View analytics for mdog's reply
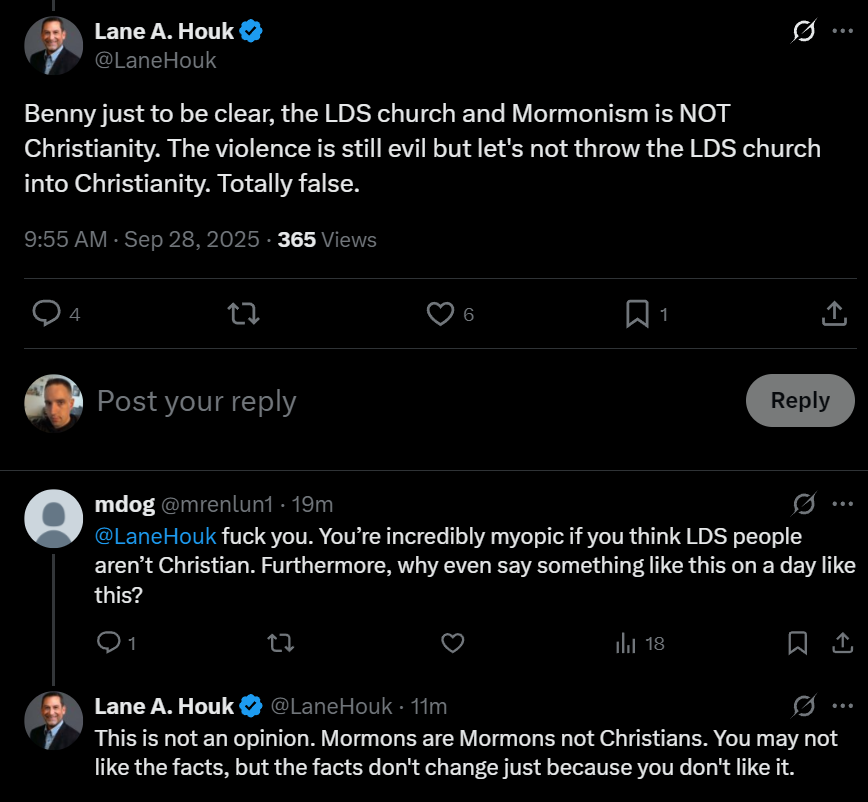The image size is (868, 802). pos(626,643)
